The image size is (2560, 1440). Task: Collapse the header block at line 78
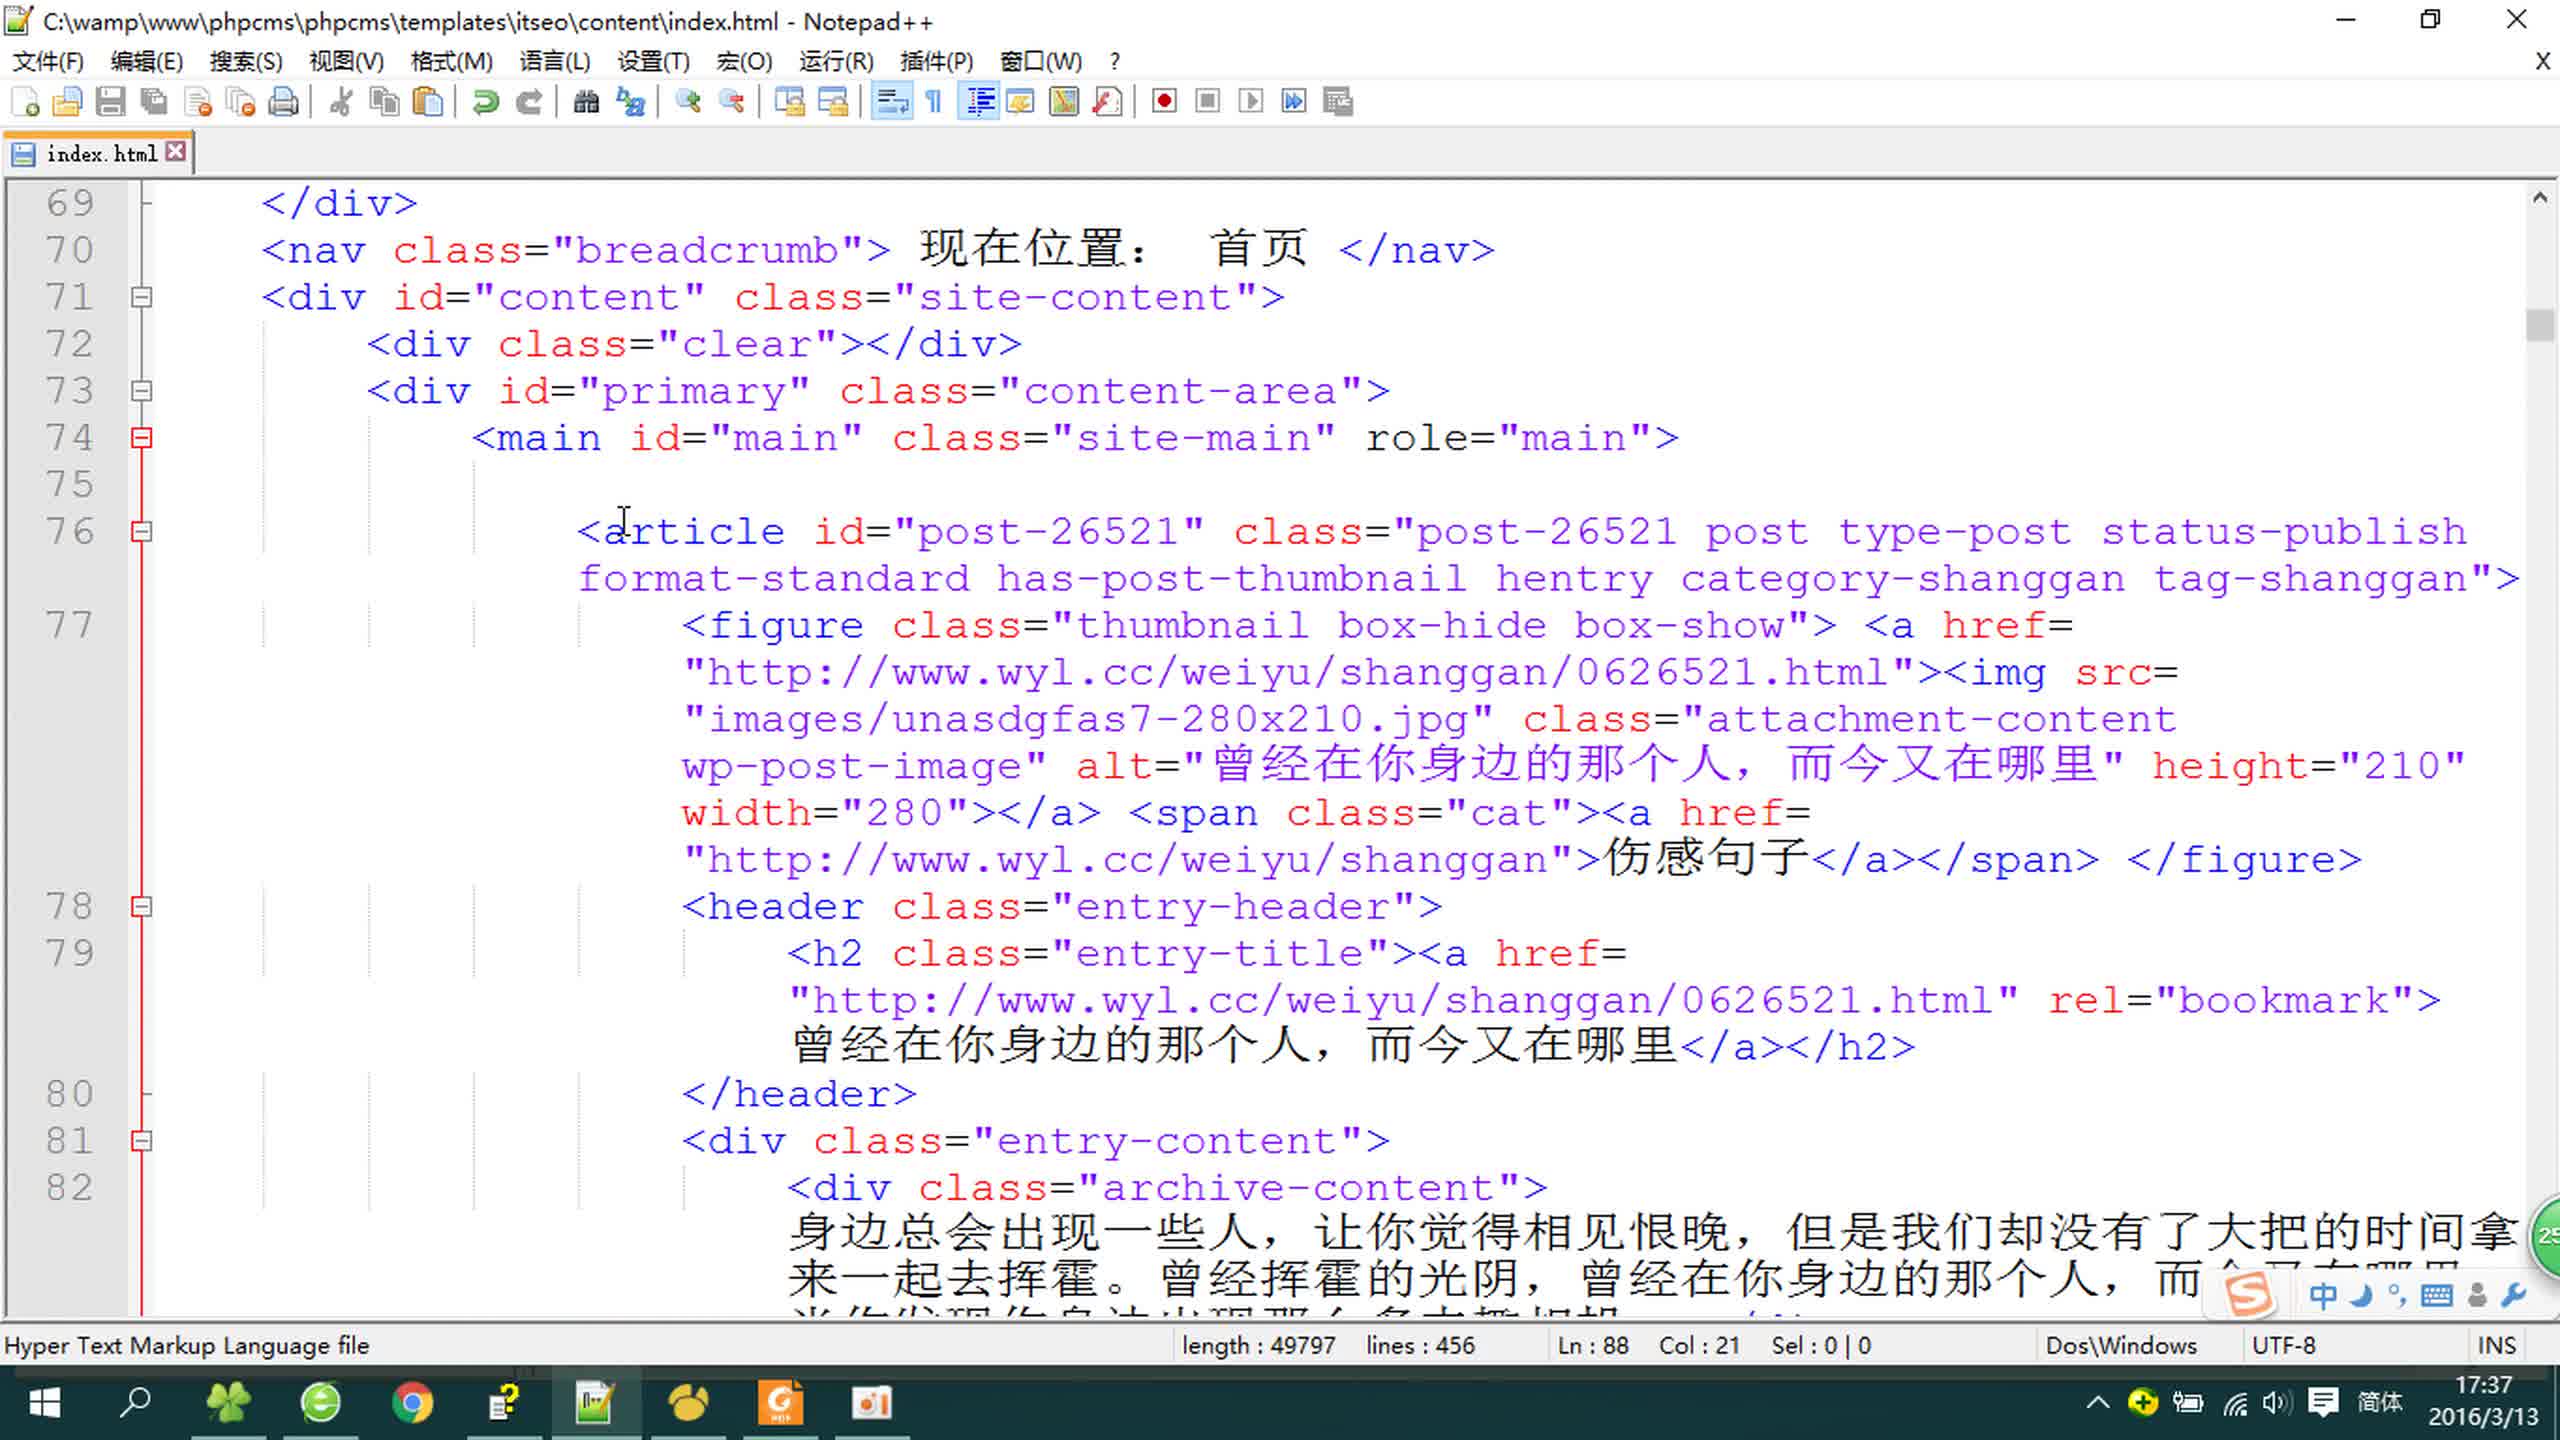coord(142,907)
